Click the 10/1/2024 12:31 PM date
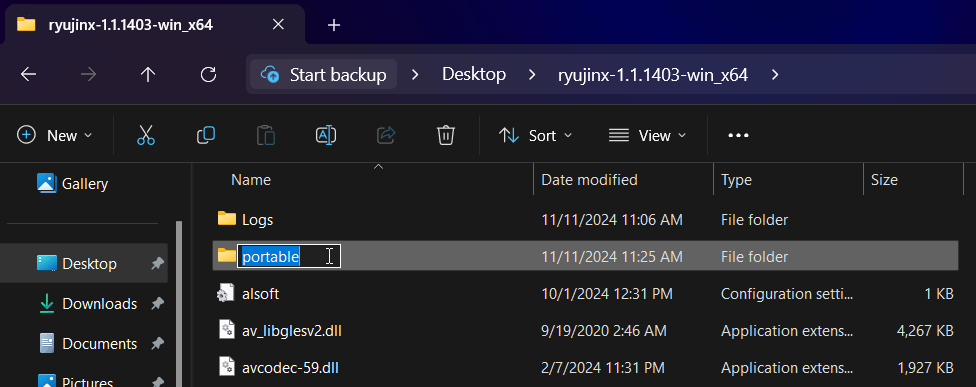 tap(607, 294)
